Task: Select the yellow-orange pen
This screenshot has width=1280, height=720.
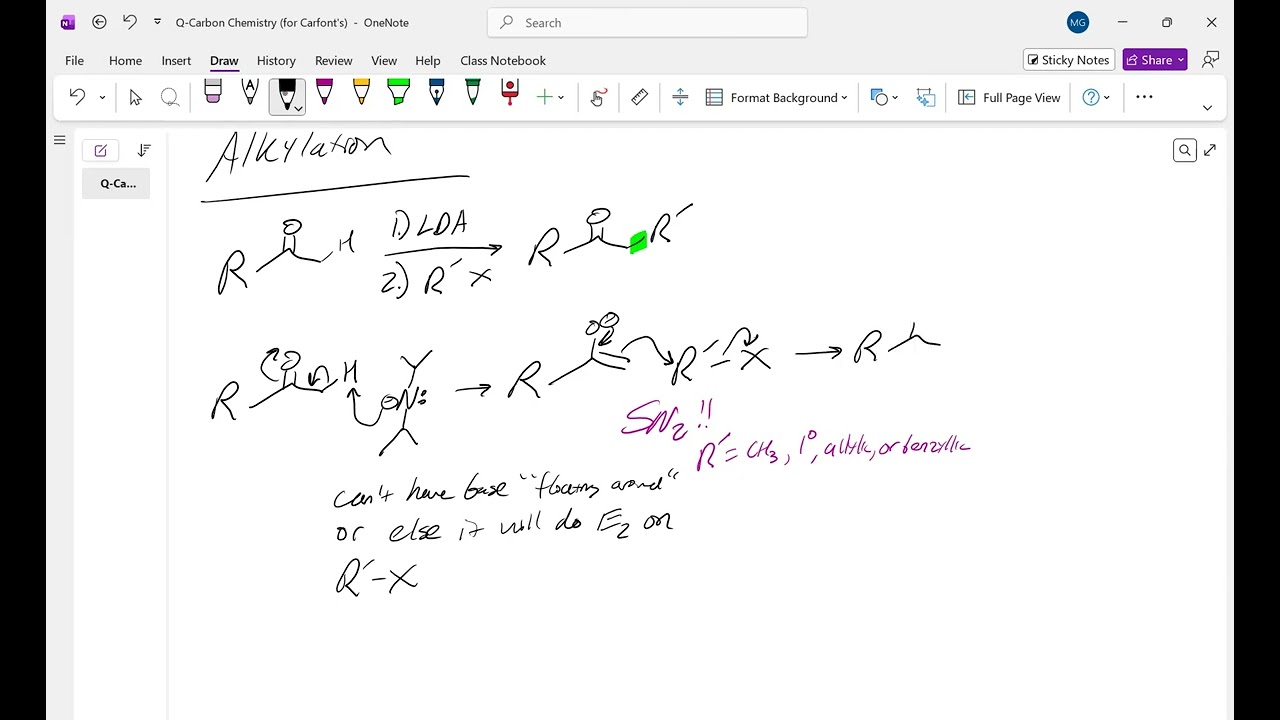Action: click(x=361, y=93)
